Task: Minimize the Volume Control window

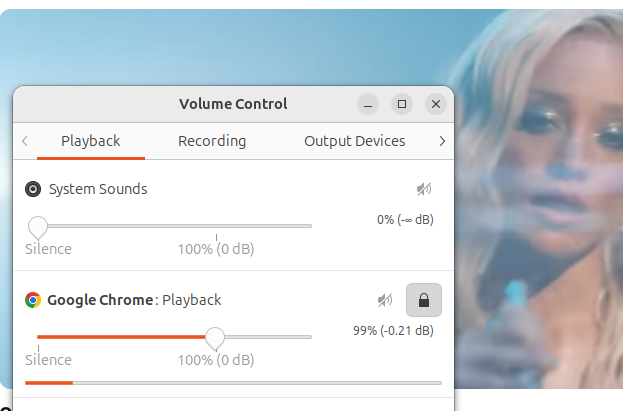Action: [369, 104]
